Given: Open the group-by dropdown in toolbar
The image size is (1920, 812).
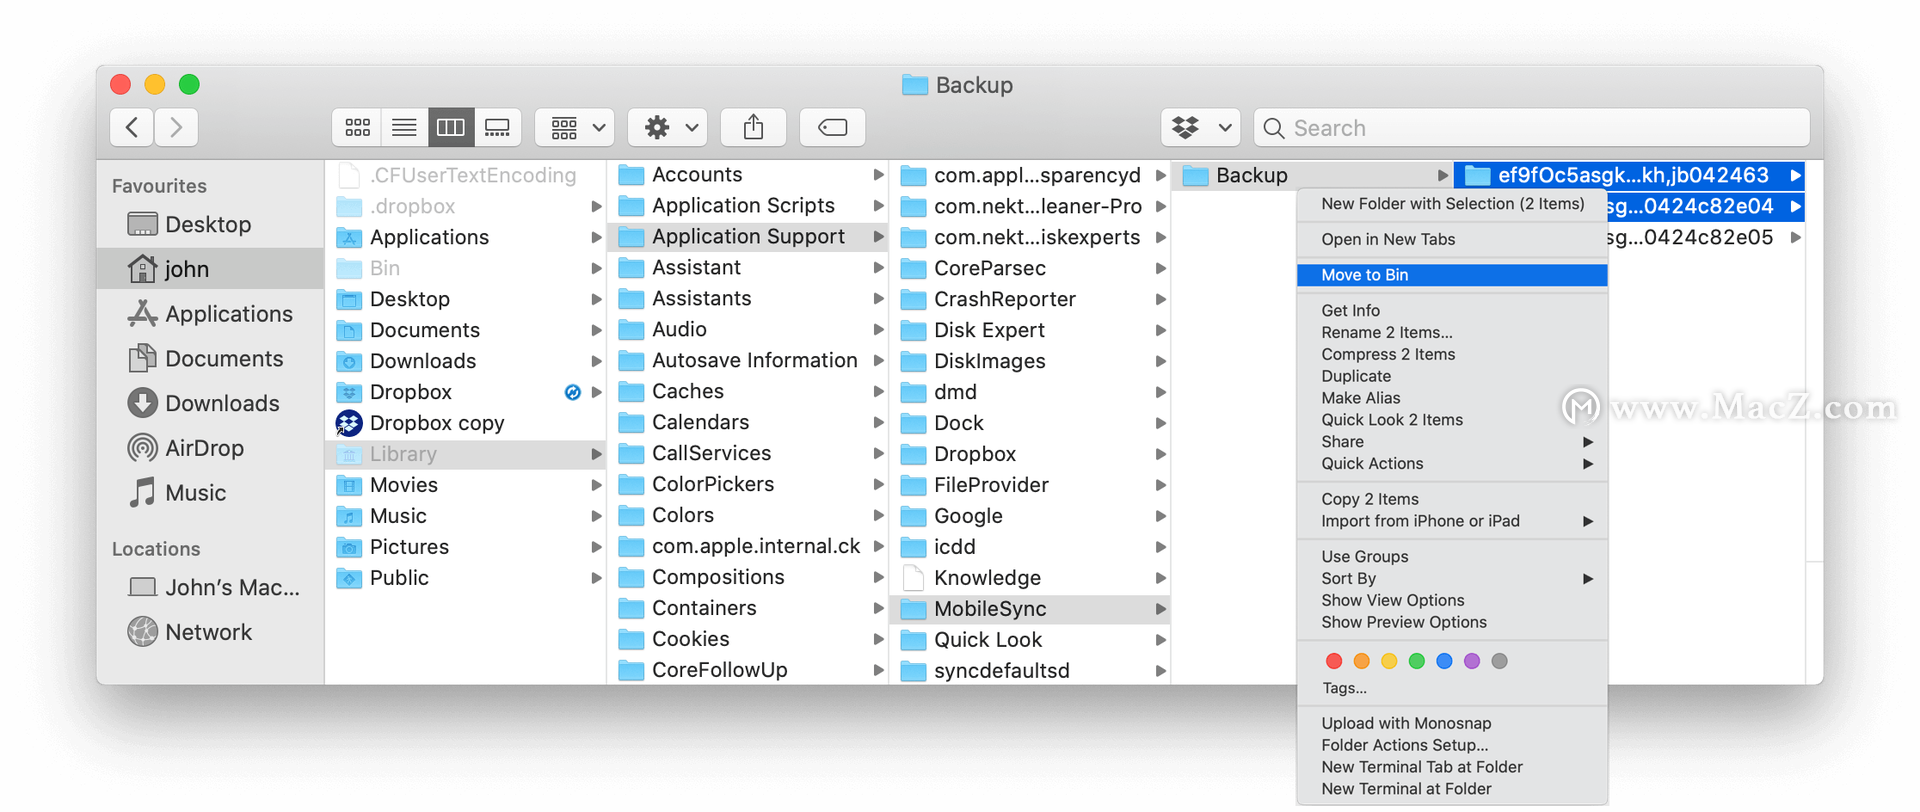Looking at the screenshot, I should pos(575,127).
